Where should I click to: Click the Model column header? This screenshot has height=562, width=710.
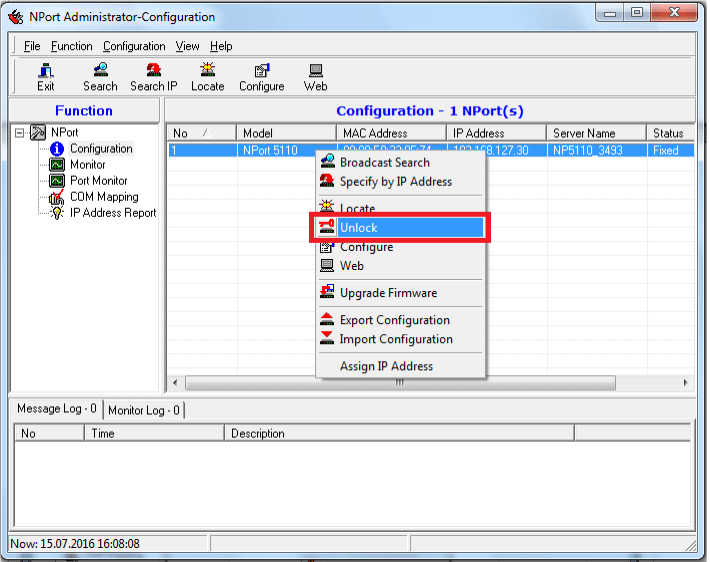[258, 133]
